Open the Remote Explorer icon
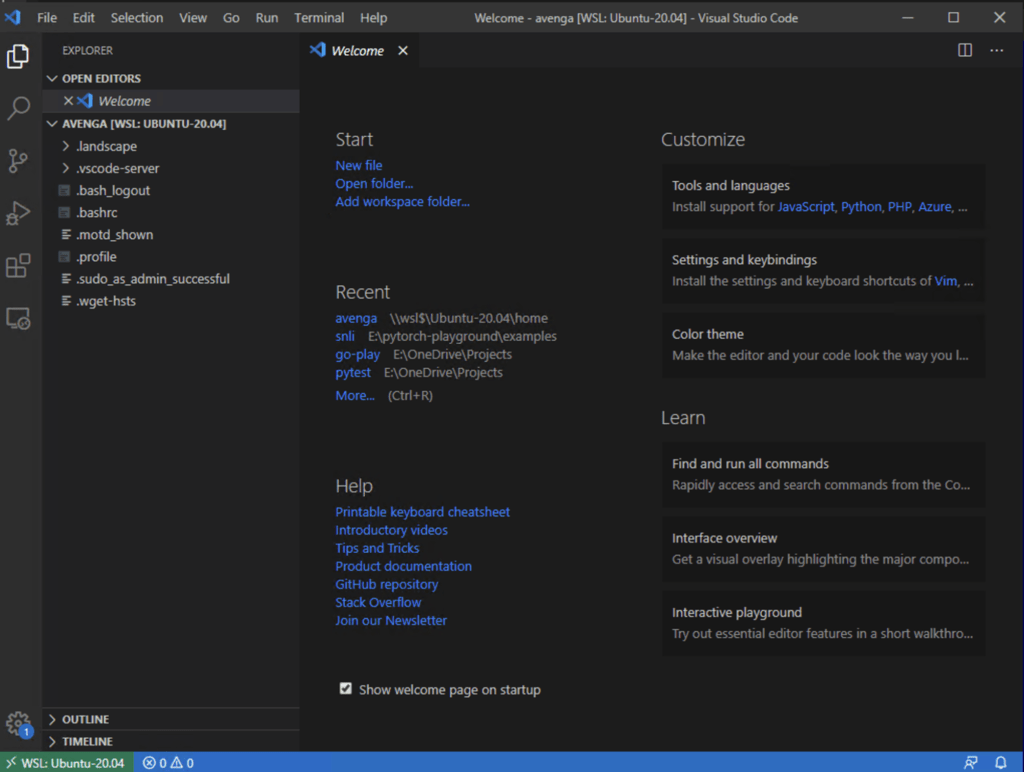The image size is (1024, 772). coord(18,319)
